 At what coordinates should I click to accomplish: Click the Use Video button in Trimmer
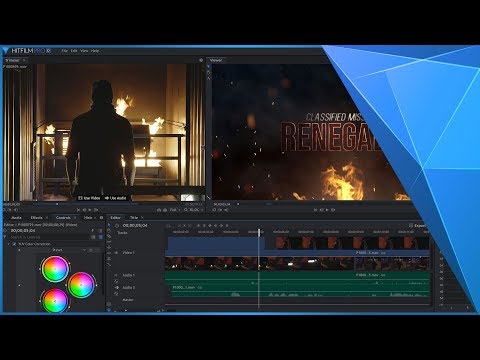tap(89, 198)
